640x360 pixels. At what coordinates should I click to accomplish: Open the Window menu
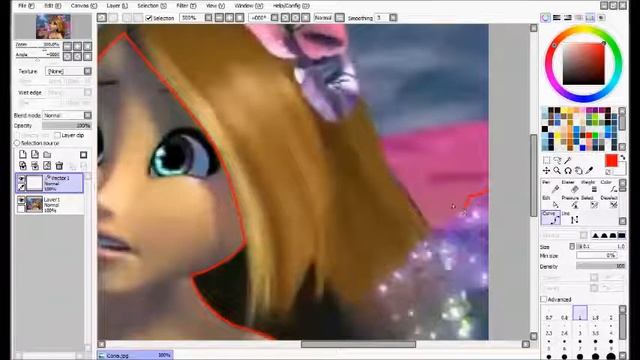point(249,6)
